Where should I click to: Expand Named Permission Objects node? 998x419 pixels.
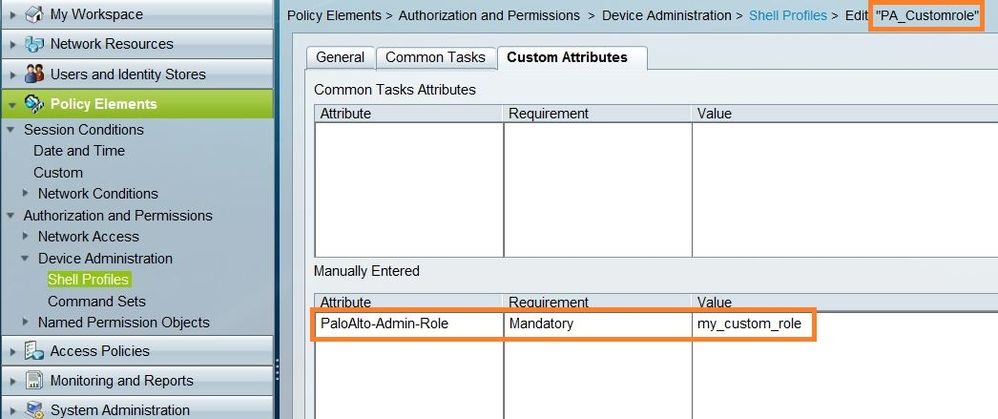pyautogui.click(x=27, y=323)
